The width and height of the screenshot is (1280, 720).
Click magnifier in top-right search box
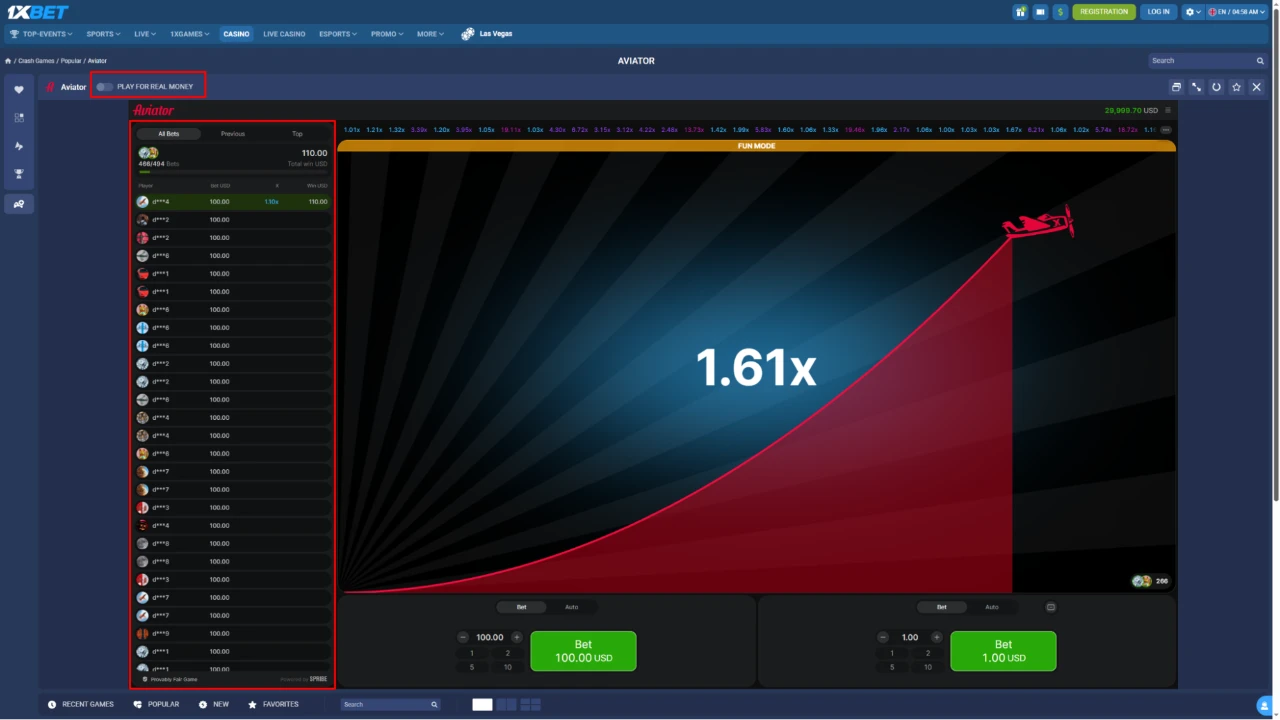1260,61
